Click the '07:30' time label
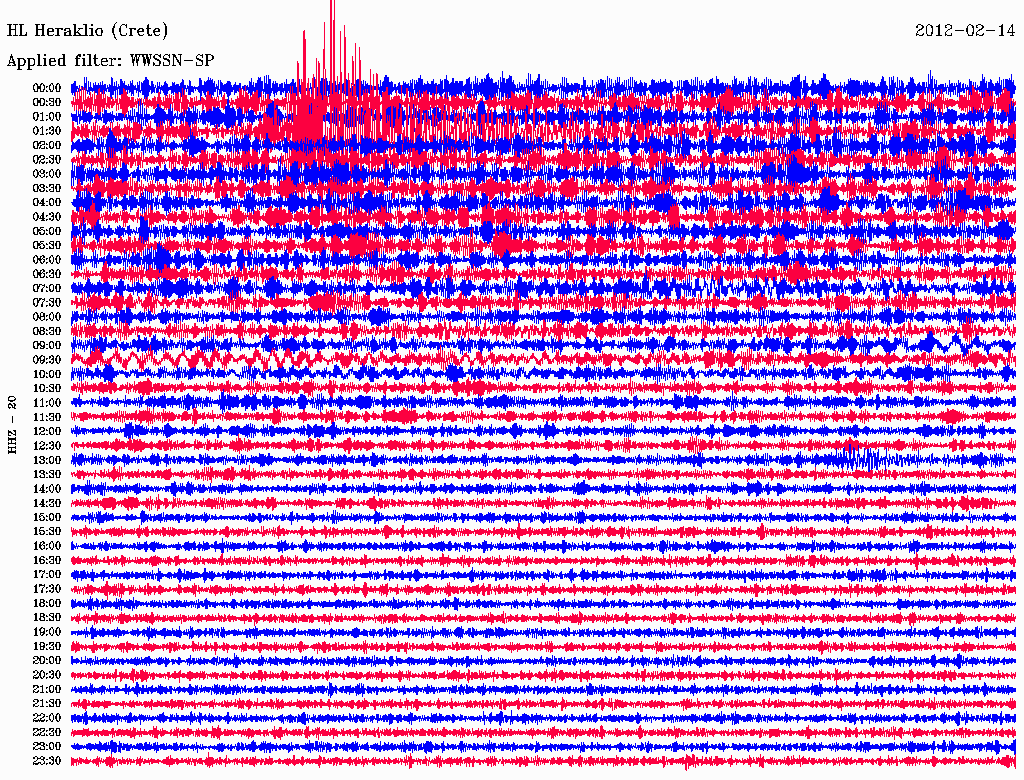This screenshot has height=780, width=1024. pos(47,303)
